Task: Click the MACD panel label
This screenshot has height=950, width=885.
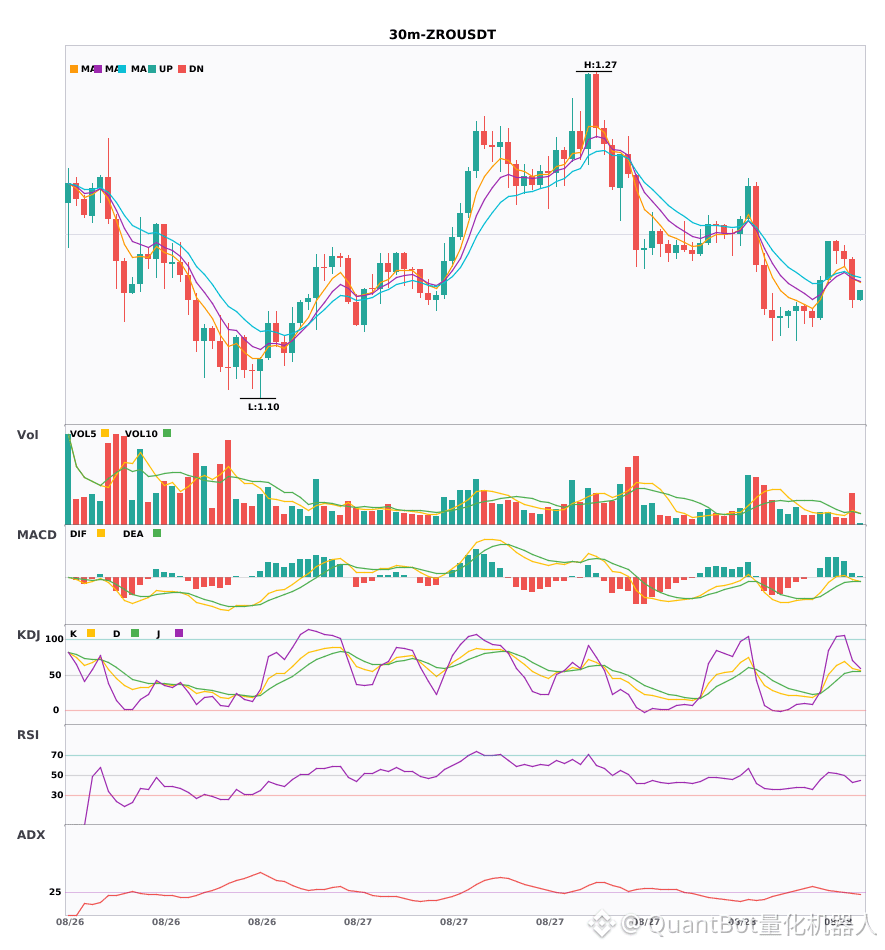Action: pos(36,535)
